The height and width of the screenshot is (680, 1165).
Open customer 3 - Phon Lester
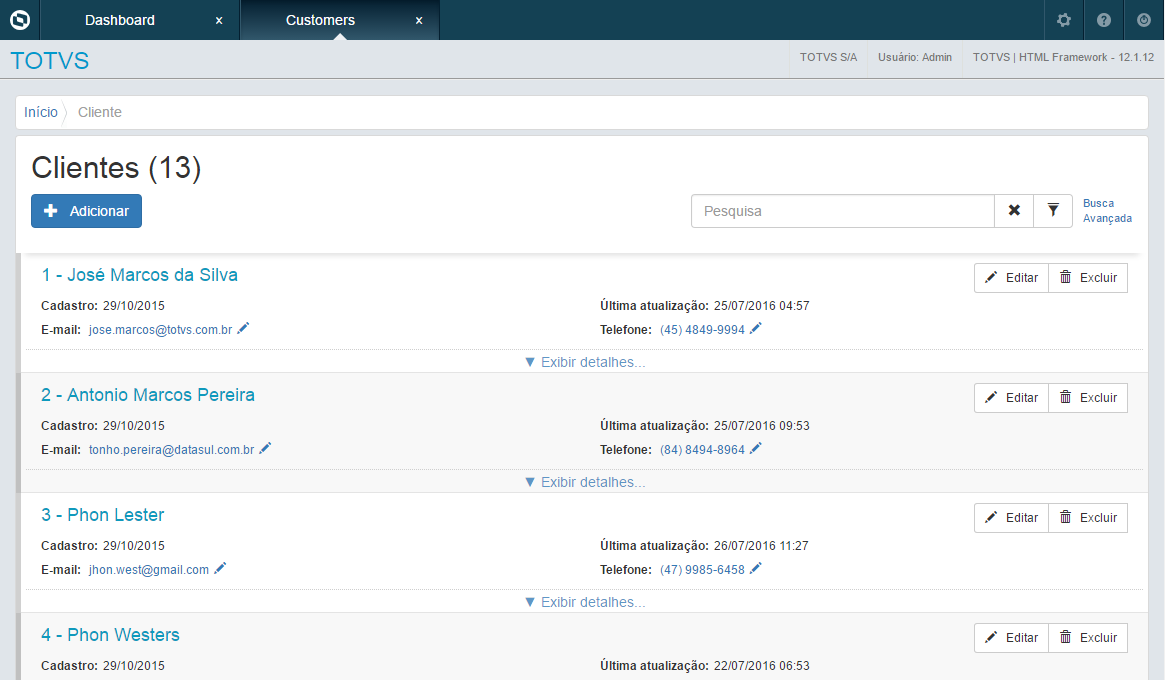103,515
